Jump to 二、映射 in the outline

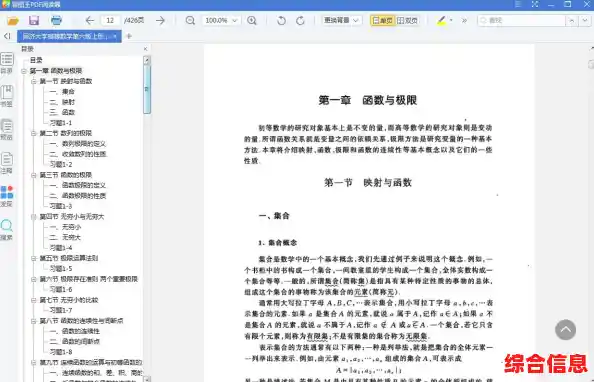tap(62, 102)
